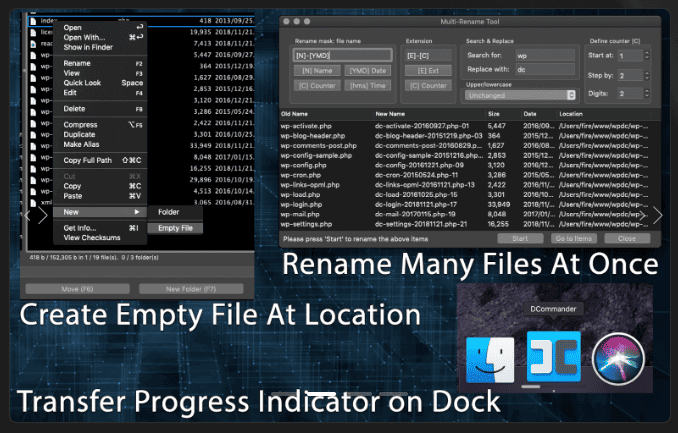Click Start in Multi-Rename Tool

click(x=520, y=238)
